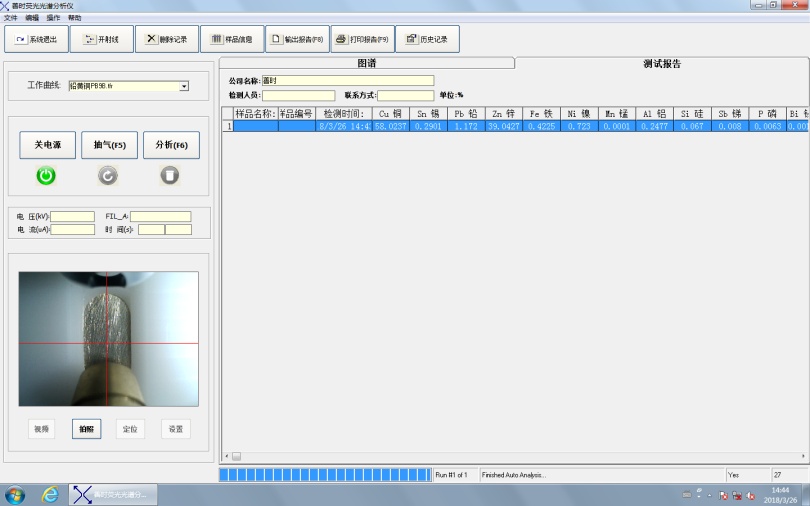Click the 样品名称 column header

pyautogui.click(x=256, y=114)
